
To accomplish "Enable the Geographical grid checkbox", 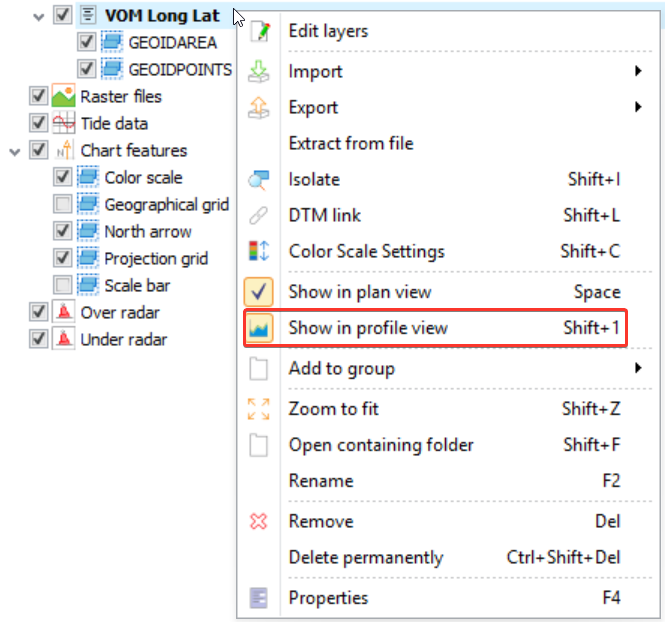I will 63,205.
